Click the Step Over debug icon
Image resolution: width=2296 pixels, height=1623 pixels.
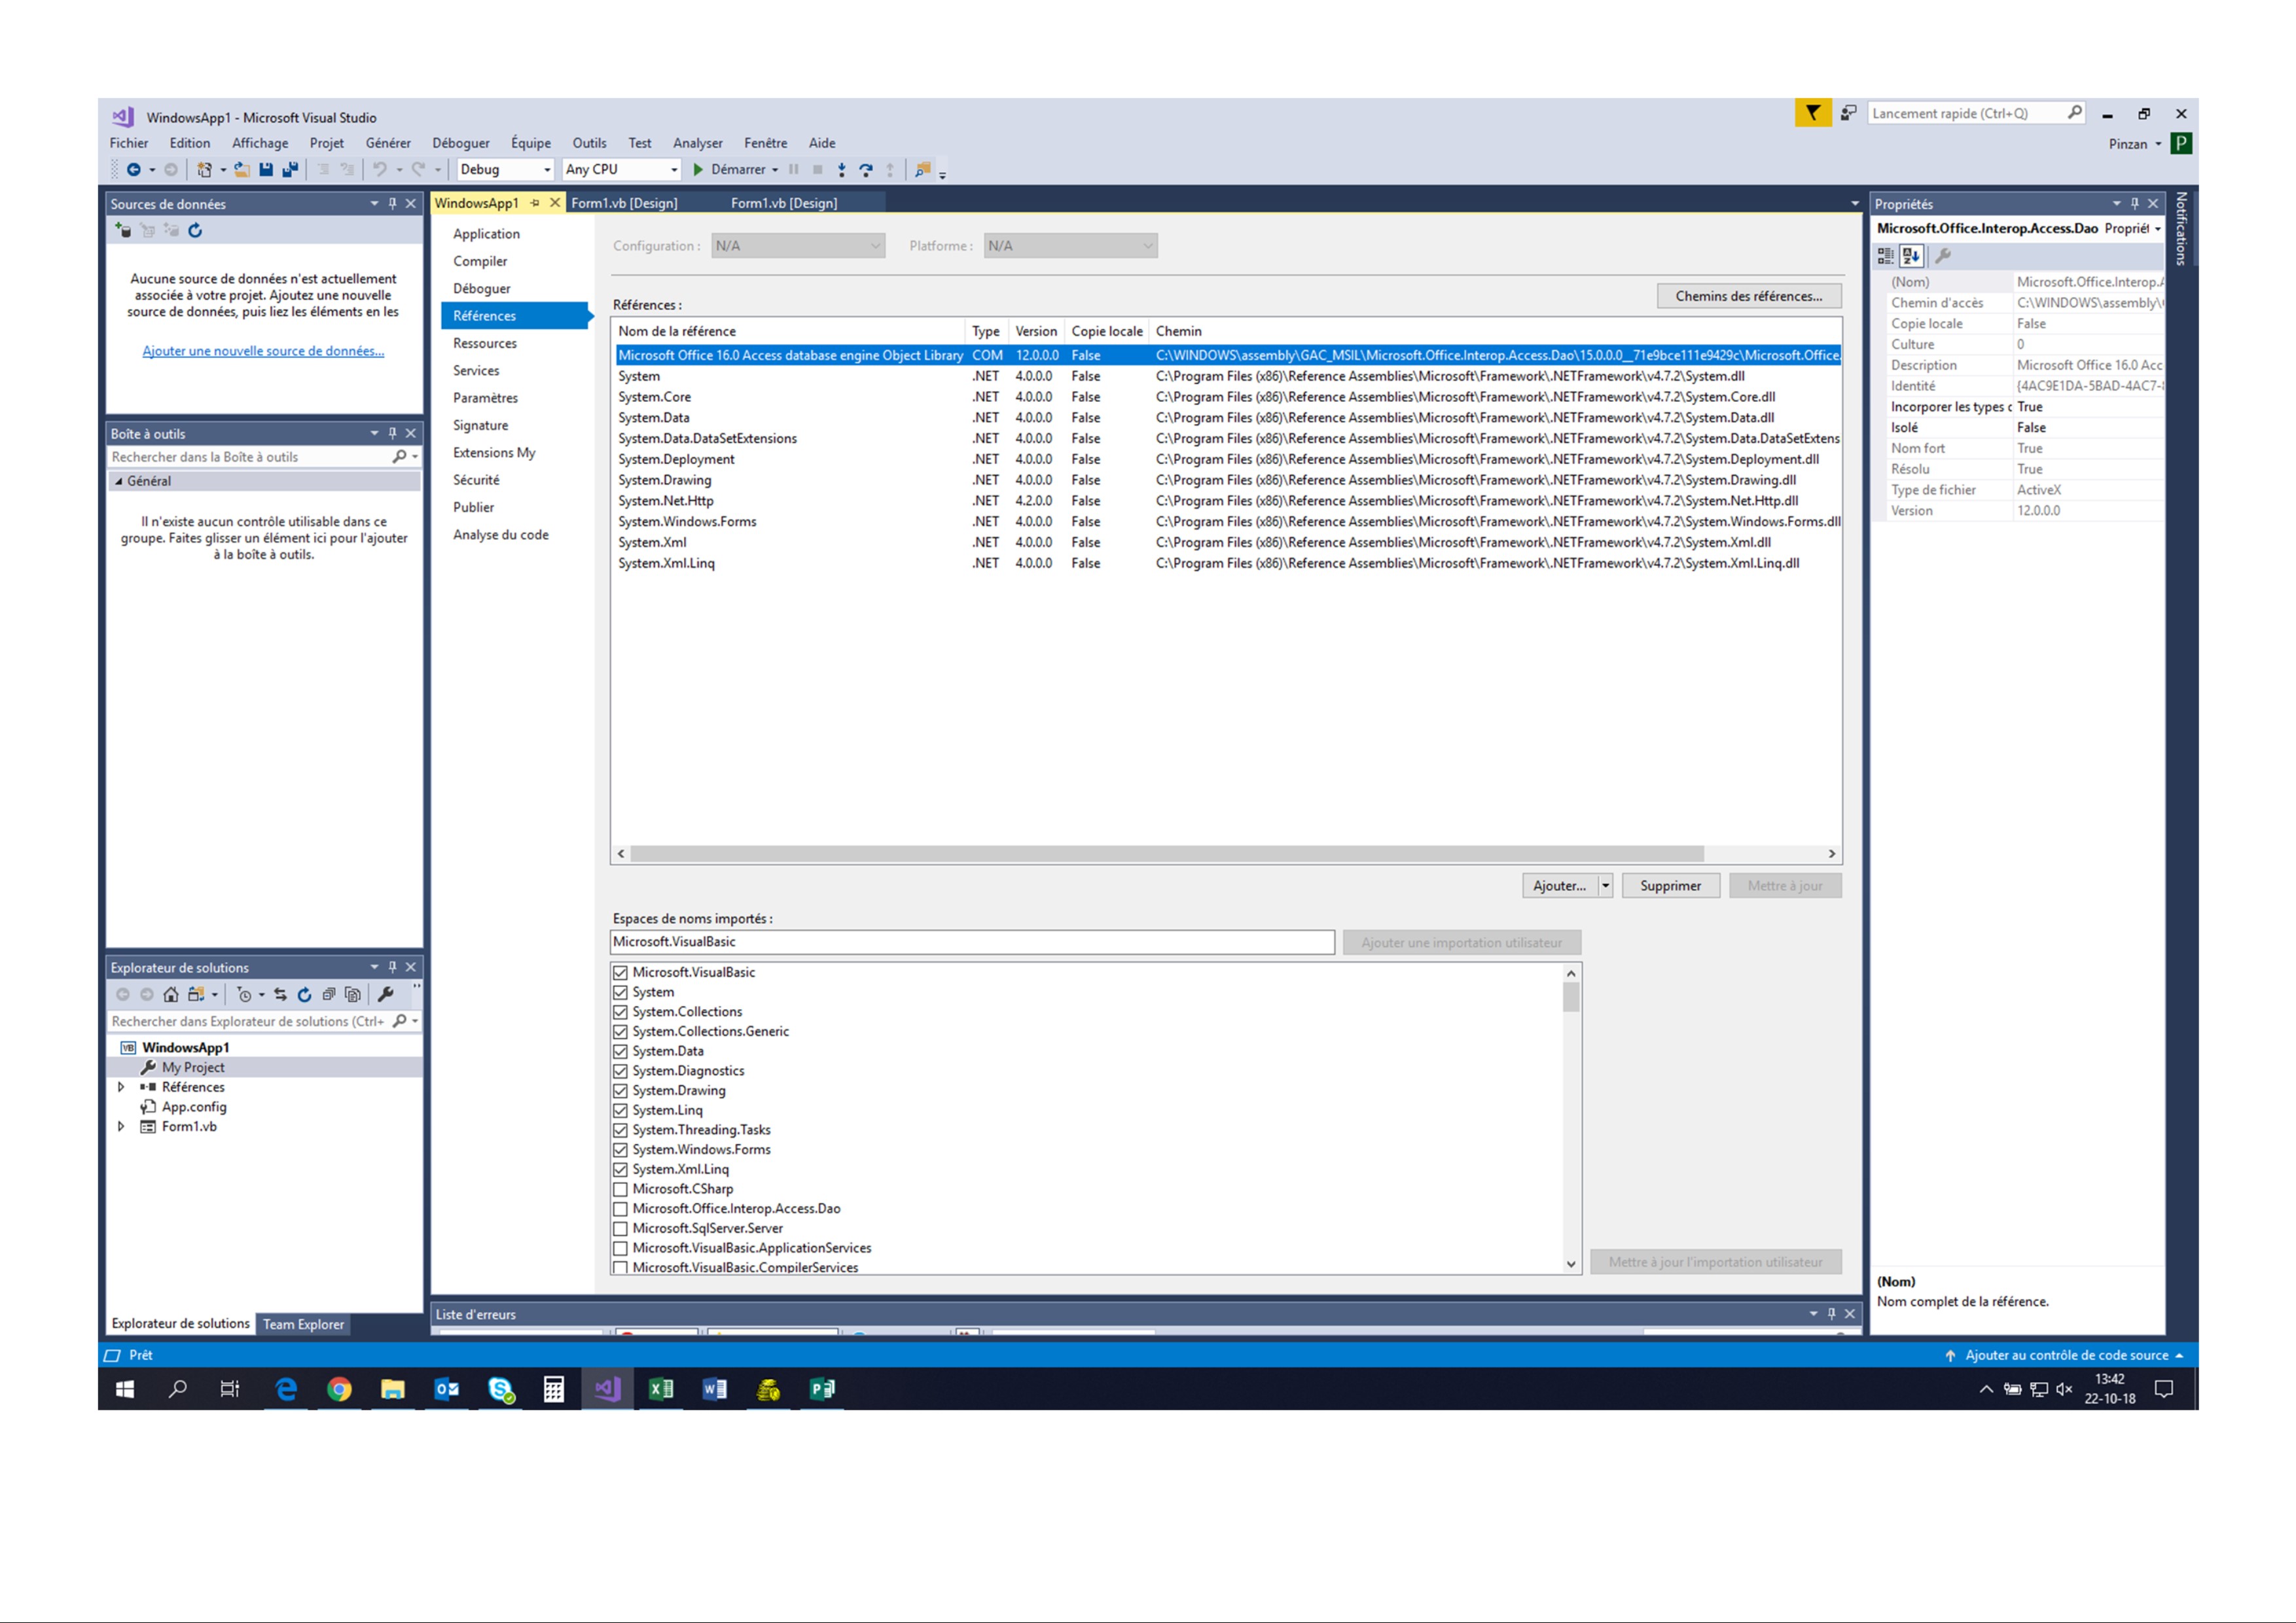pos(866,170)
